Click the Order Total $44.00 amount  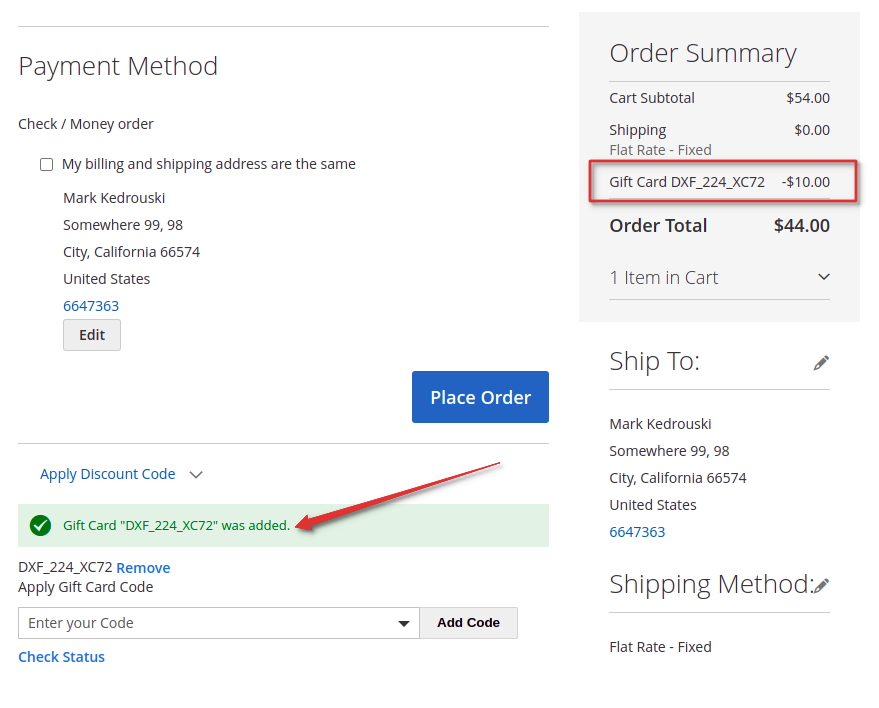[802, 225]
